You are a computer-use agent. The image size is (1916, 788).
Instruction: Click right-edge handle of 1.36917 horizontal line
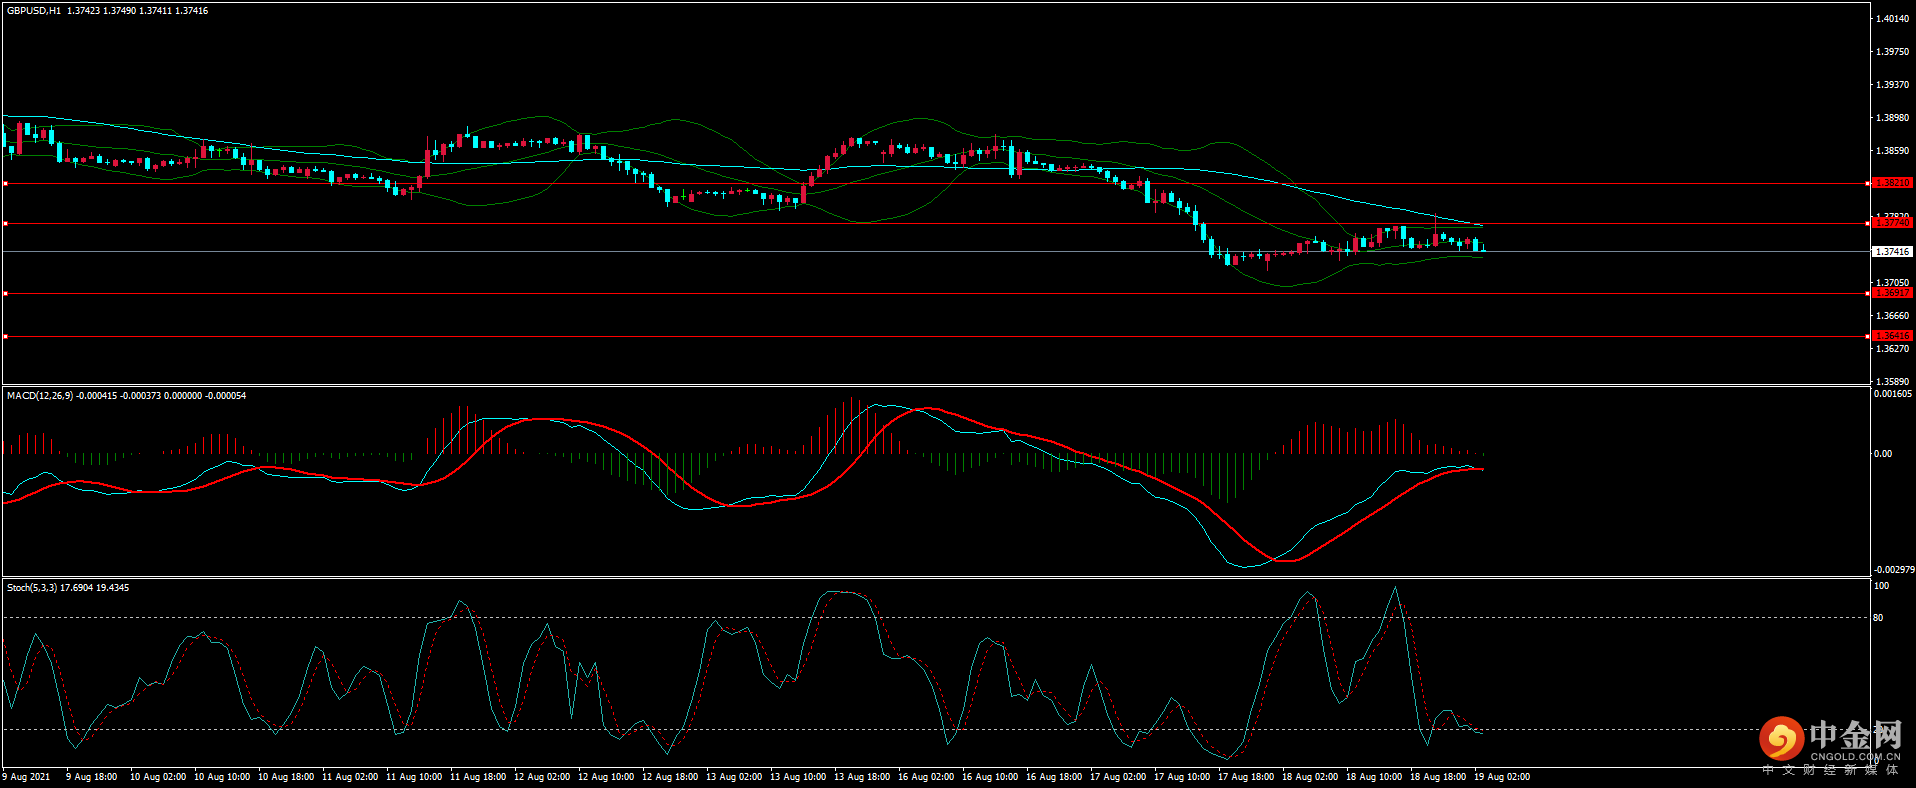point(1868,293)
